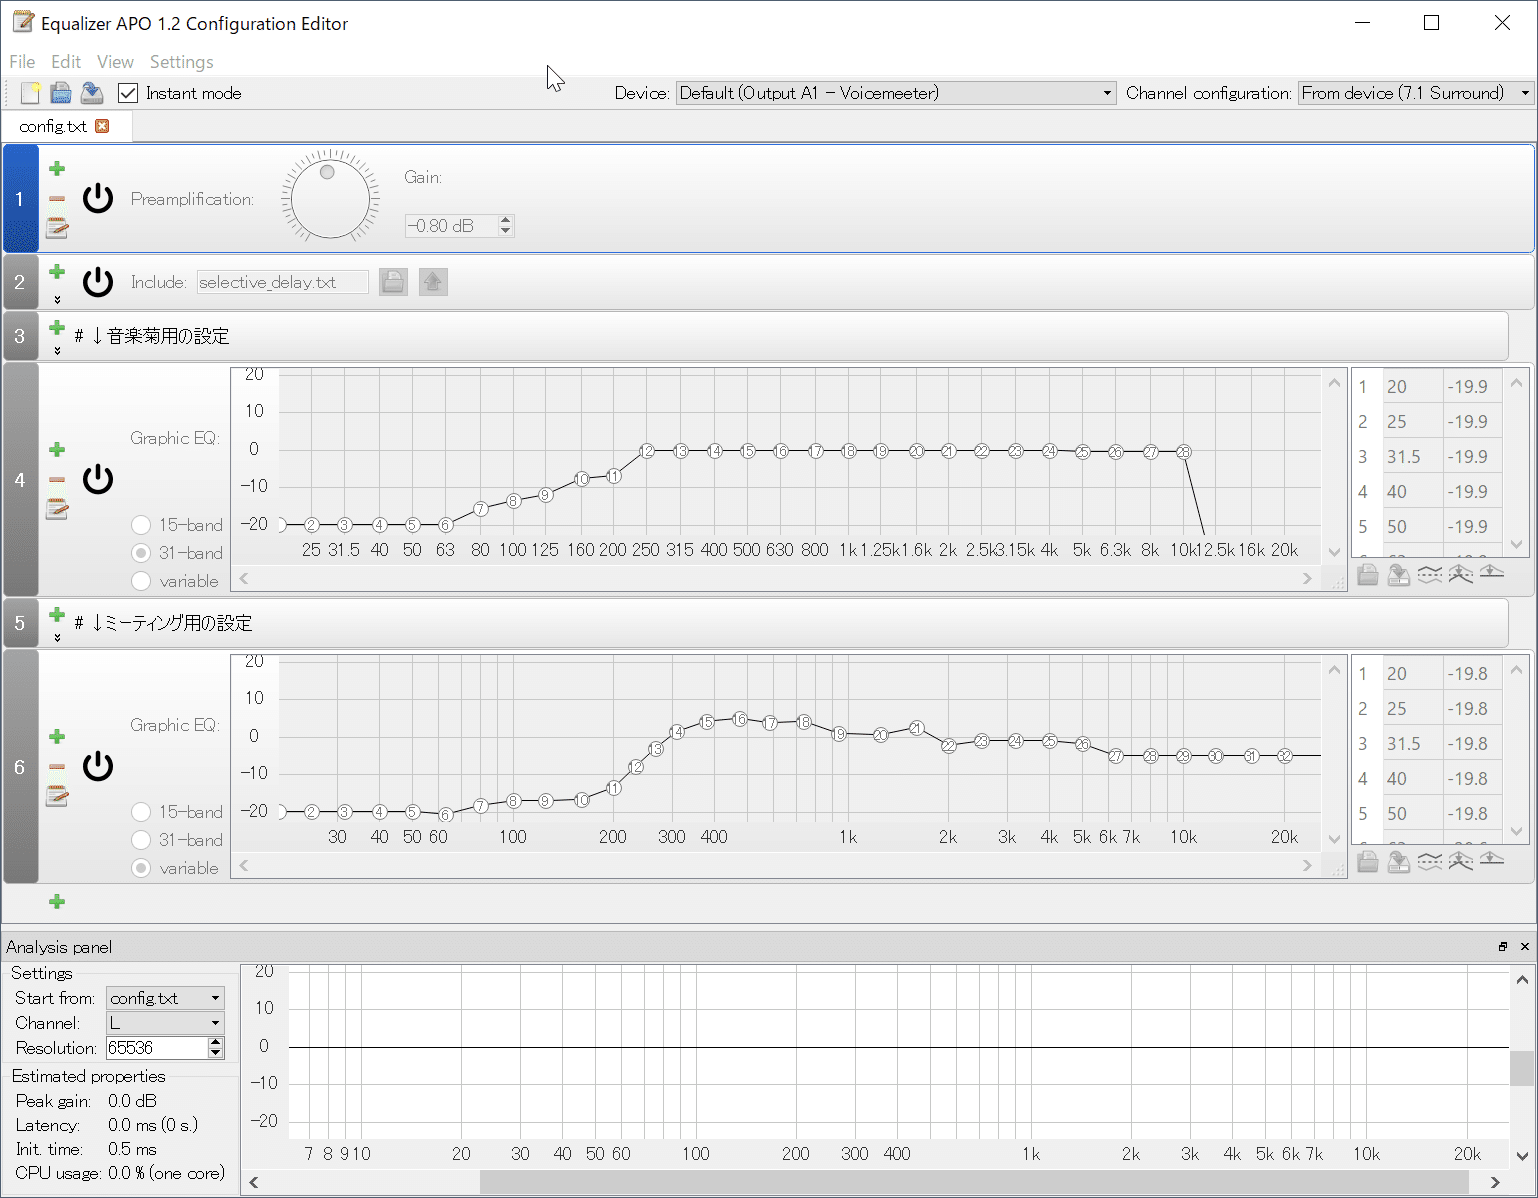
Task: Invert response in Graphic EQ row 6
Action: point(1430,861)
